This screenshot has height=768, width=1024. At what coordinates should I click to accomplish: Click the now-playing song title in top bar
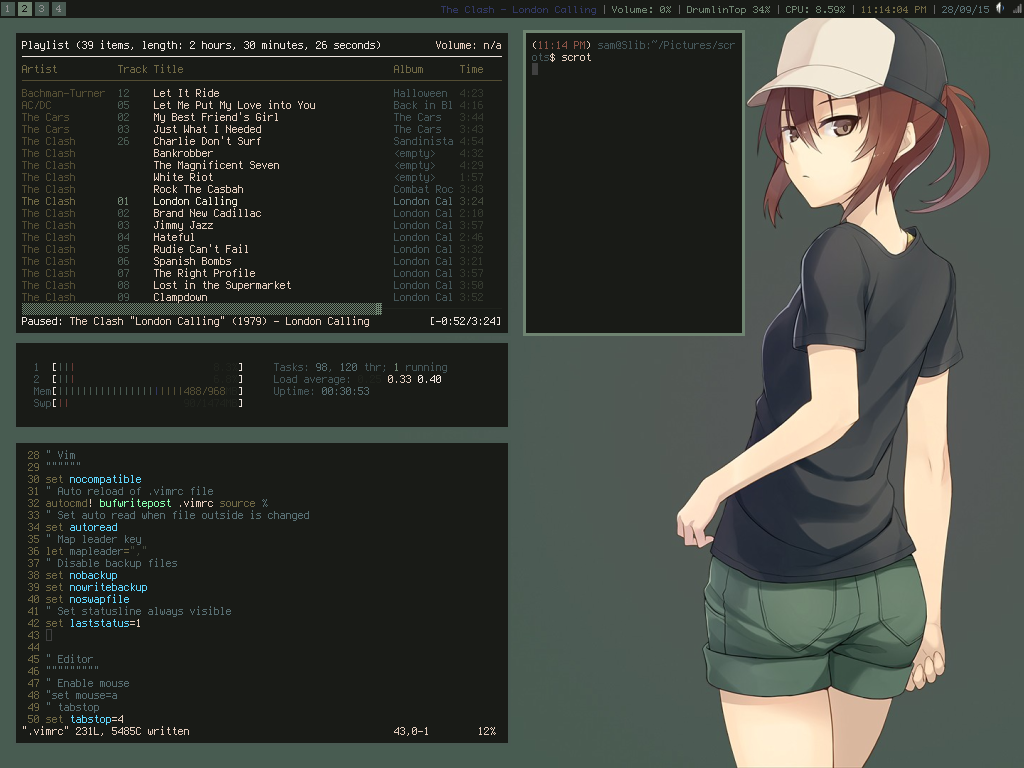518,9
